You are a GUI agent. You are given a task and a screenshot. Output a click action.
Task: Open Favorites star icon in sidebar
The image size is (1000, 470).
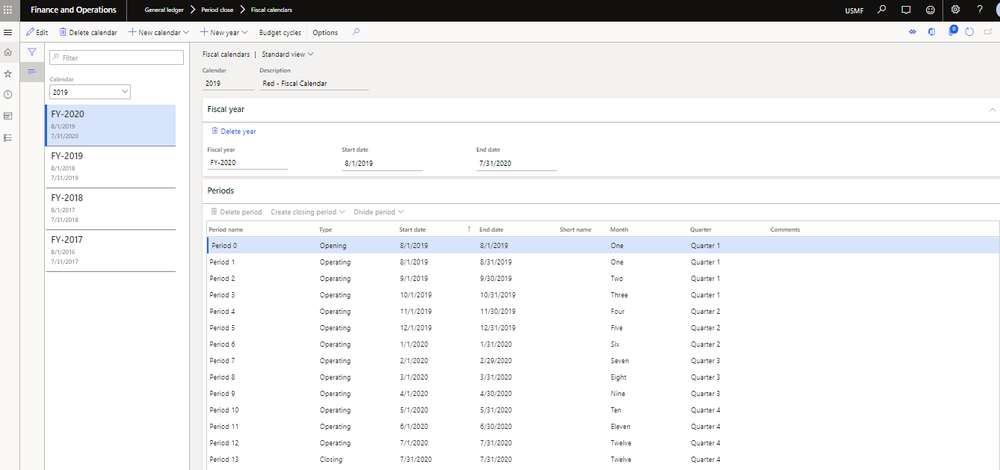tap(8, 74)
